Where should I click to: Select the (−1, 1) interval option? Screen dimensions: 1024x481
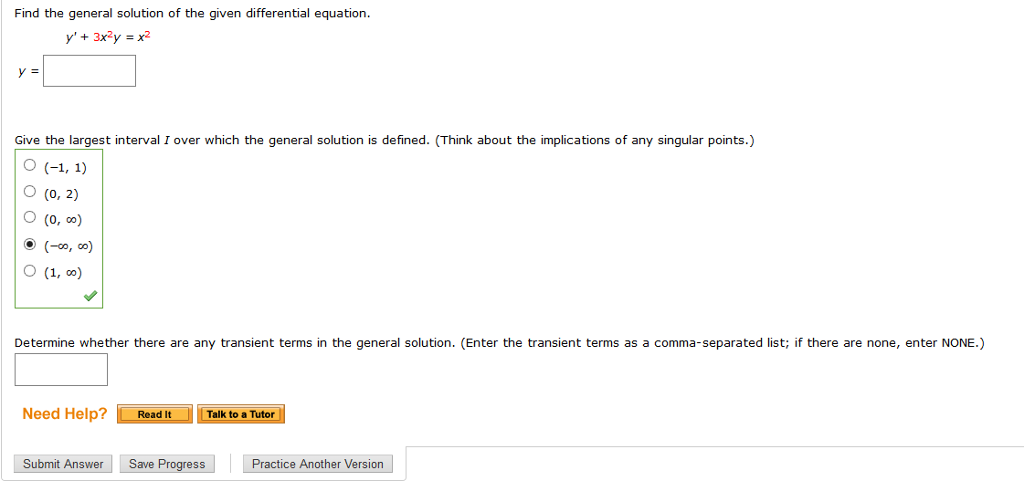point(30,166)
